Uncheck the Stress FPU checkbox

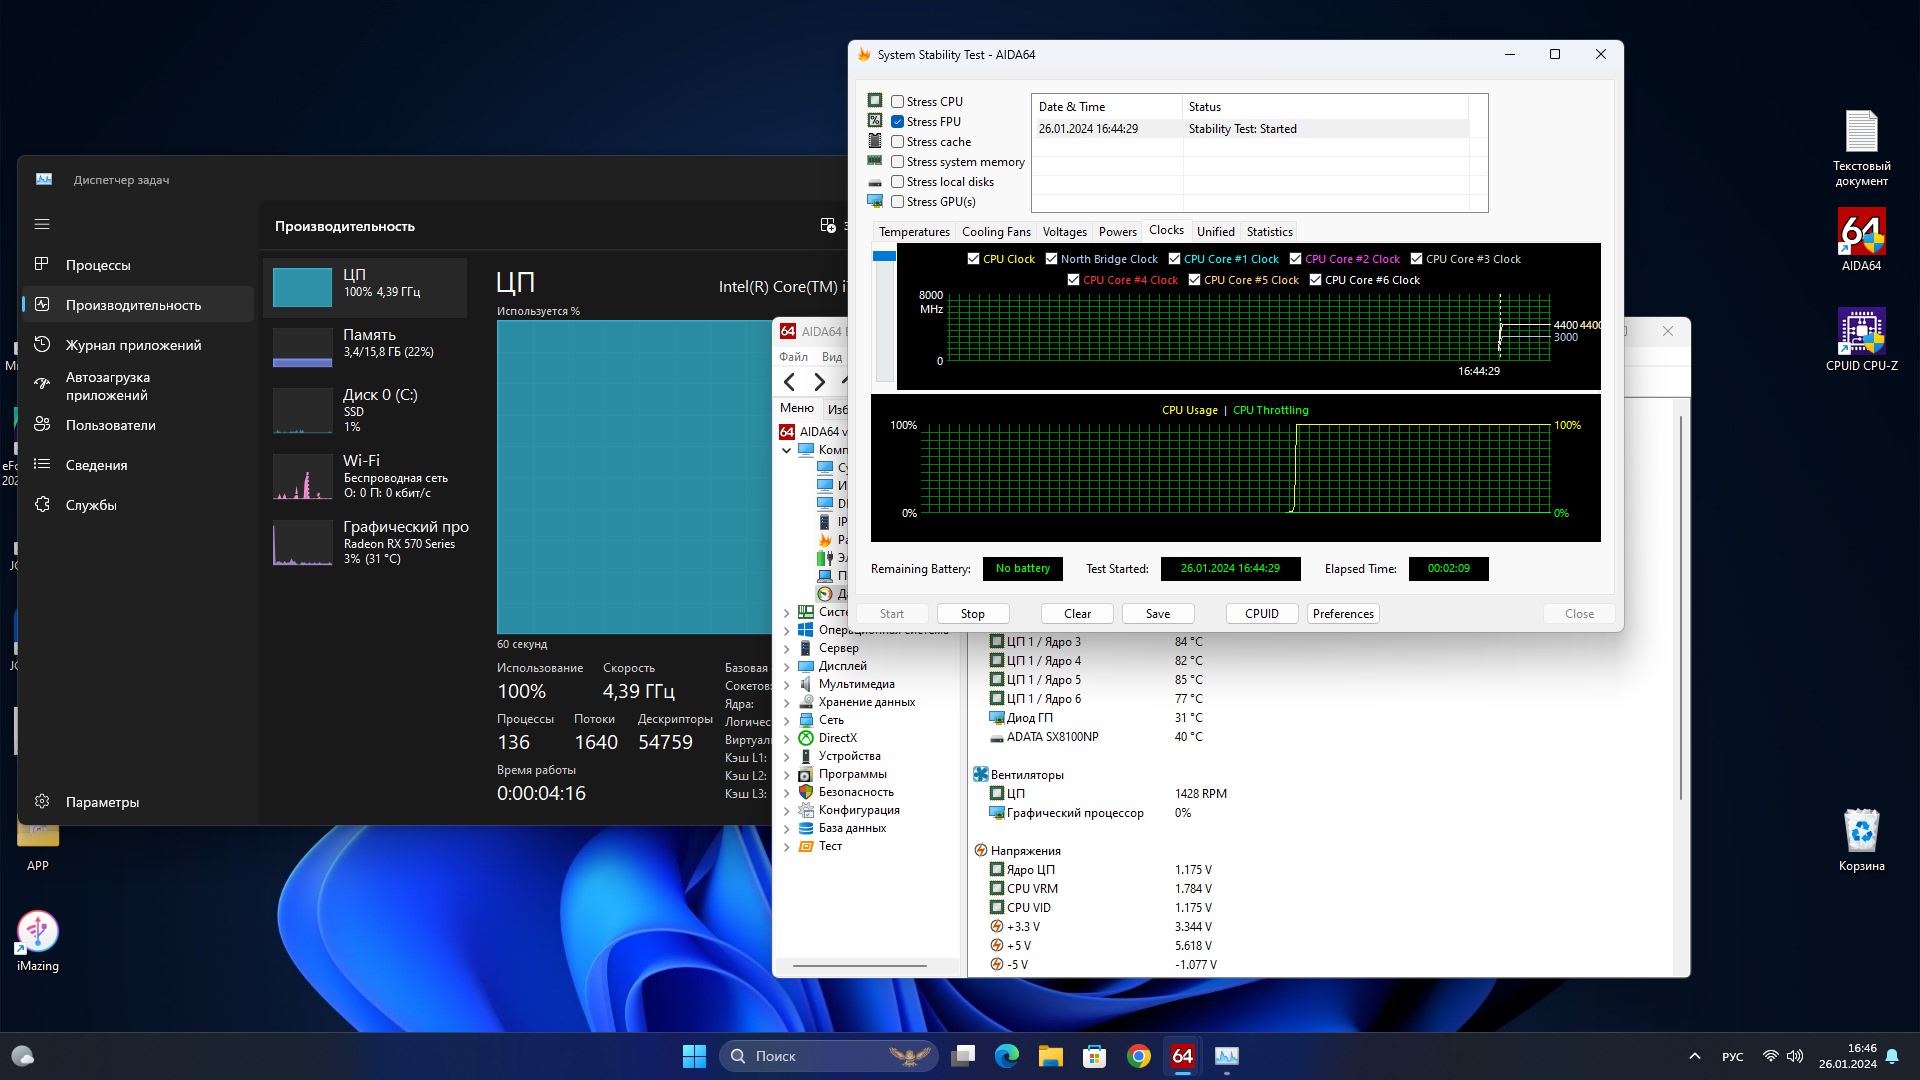click(x=898, y=122)
